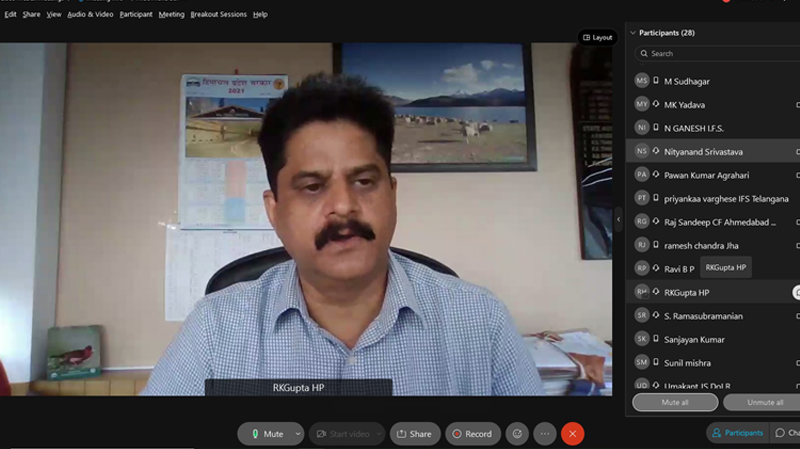Click the Share content button
The image size is (800, 449).
pos(414,434)
